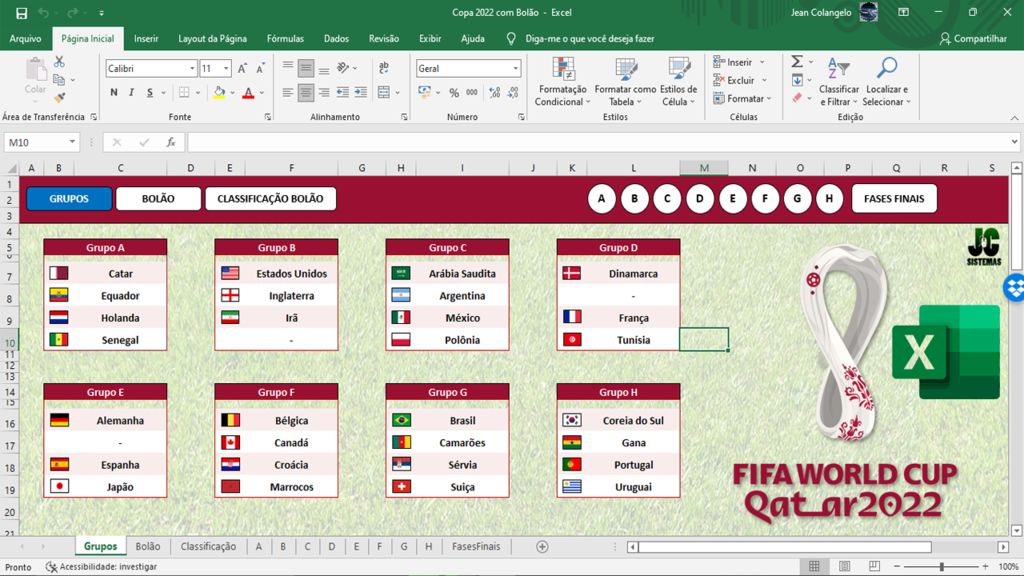The width and height of the screenshot is (1024, 576).
Task: Toggle bold N formatting
Action: coord(114,93)
